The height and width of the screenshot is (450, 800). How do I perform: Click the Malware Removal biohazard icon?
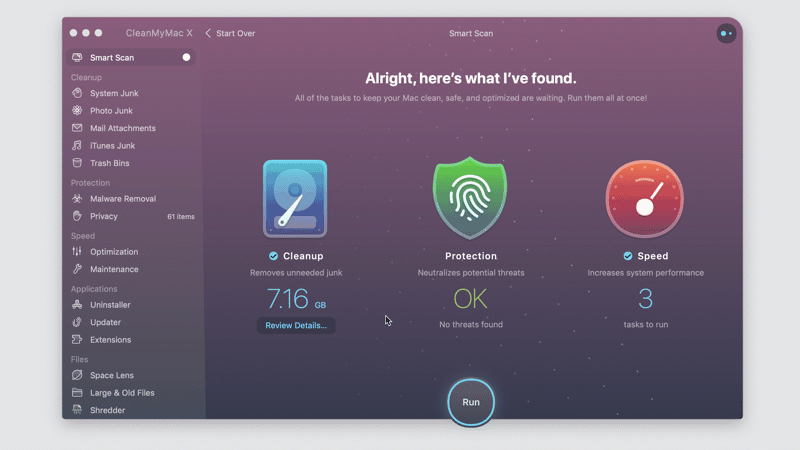[77, 198]
